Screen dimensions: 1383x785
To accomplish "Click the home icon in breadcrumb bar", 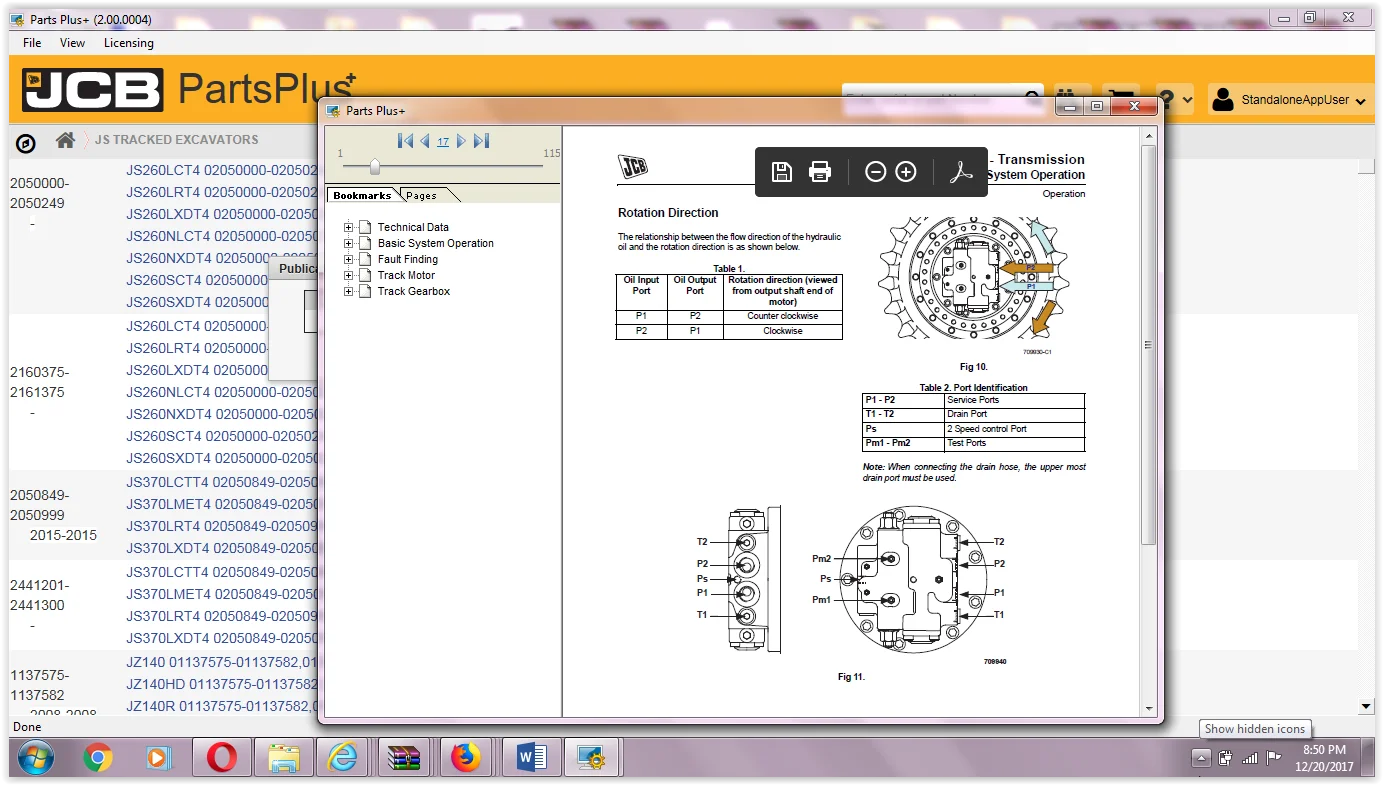I will pos(65,140).
